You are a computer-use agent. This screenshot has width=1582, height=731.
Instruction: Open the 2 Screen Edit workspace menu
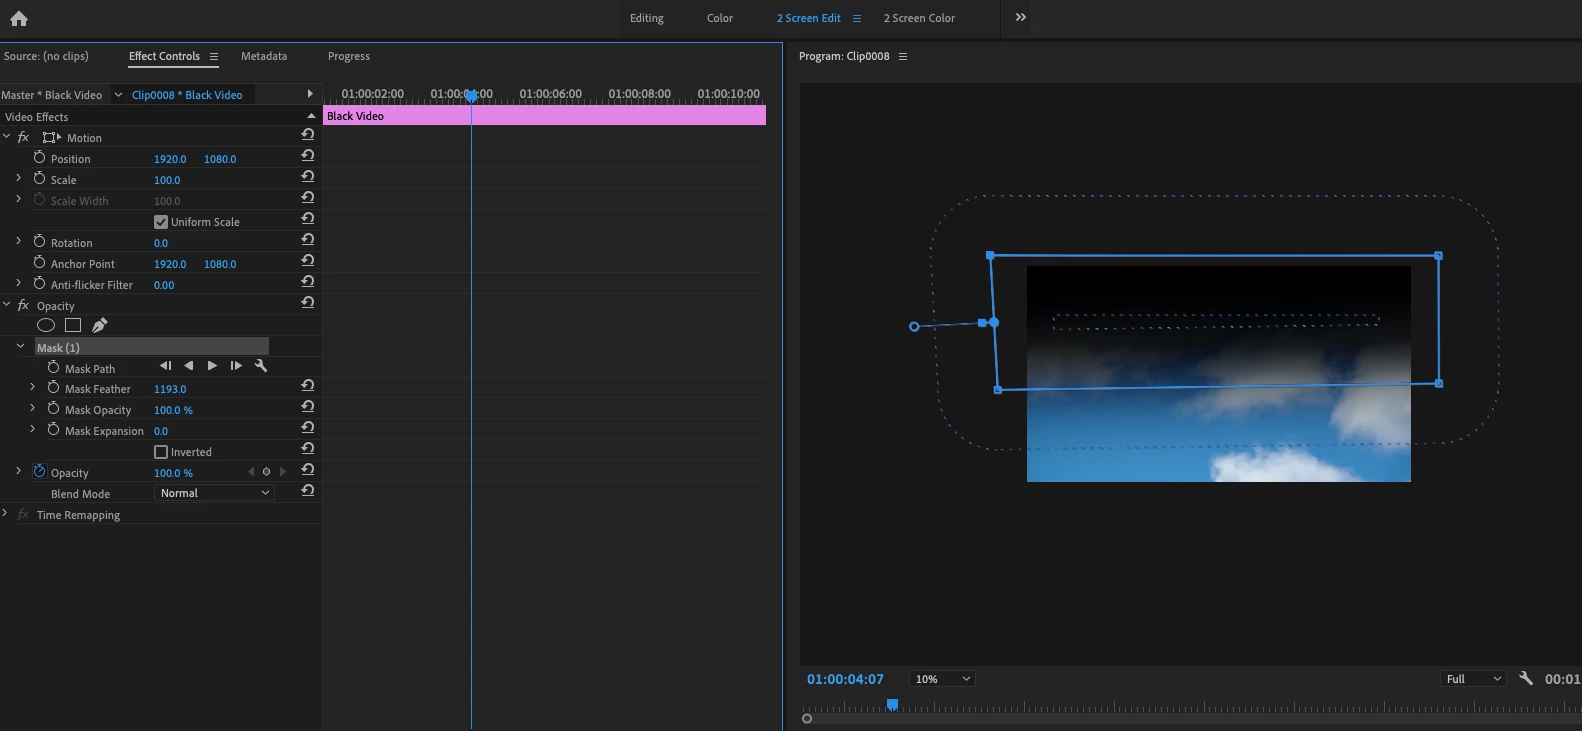tap(857, 18)
